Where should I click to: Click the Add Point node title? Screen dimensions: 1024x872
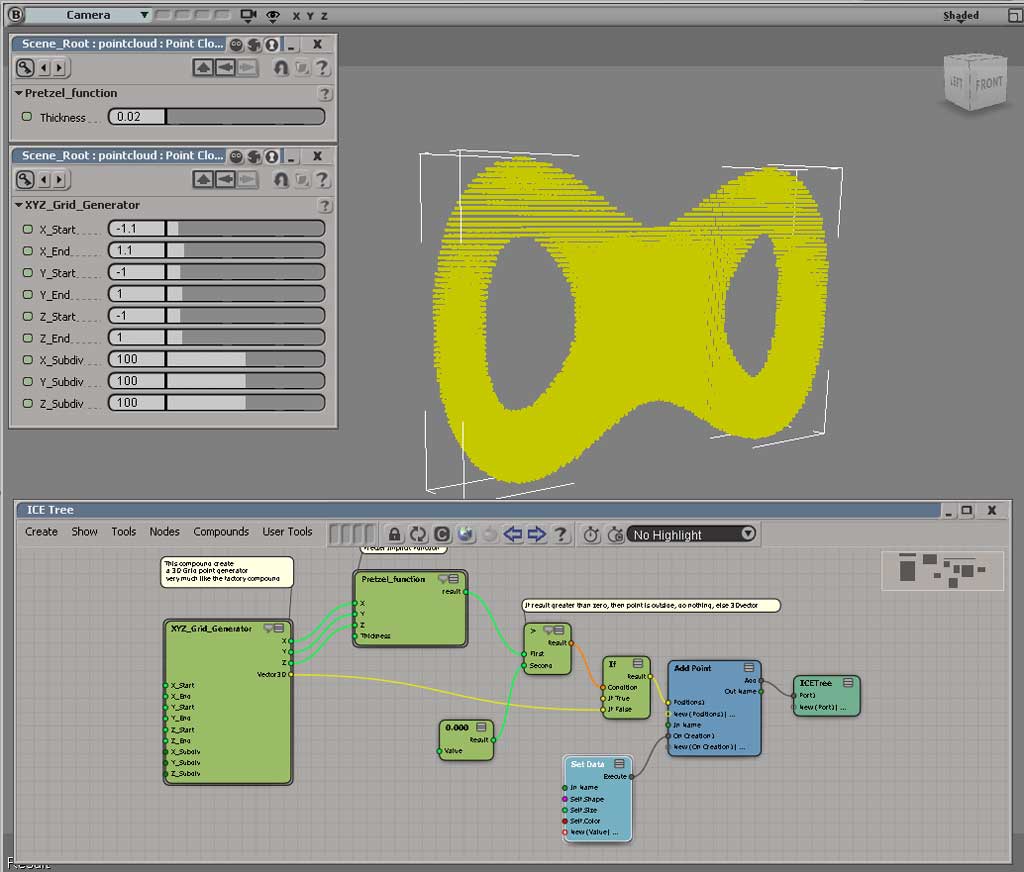coord(693,668)
